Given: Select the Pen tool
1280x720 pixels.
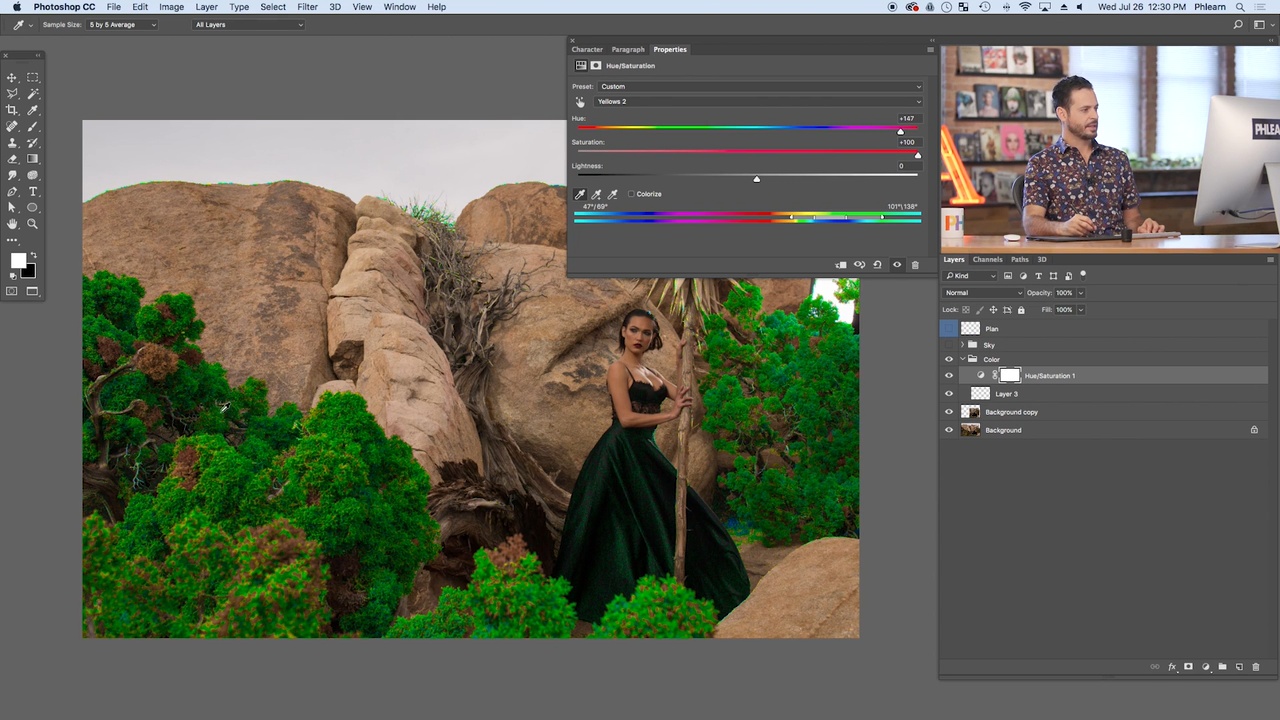Looking at the screenshot, I should click(12, 191).
